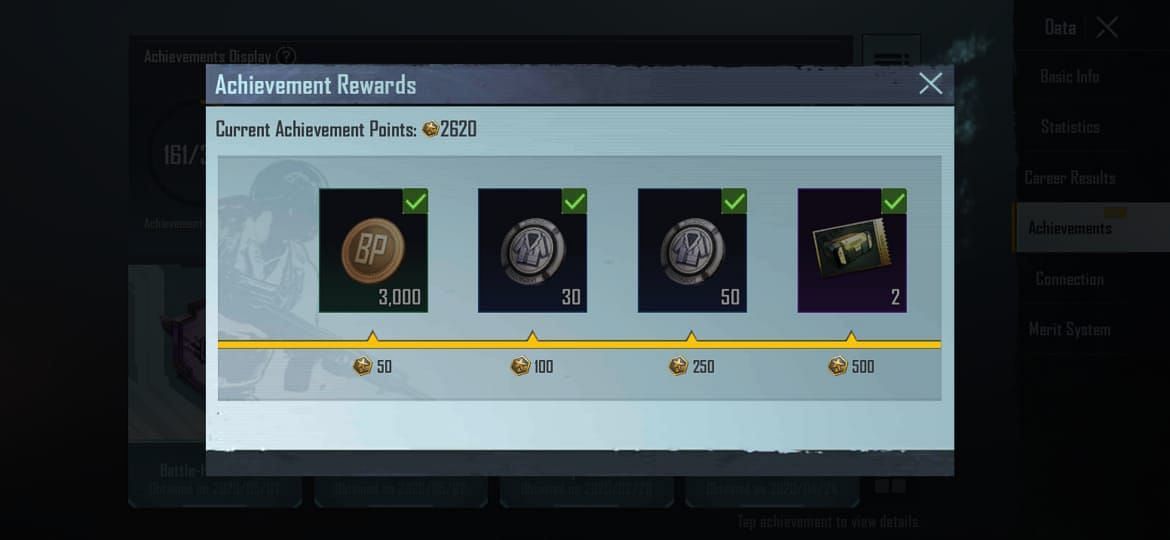Switch to the Statistics tab
1170x540 pixels.
click(x=1070, y=127)
